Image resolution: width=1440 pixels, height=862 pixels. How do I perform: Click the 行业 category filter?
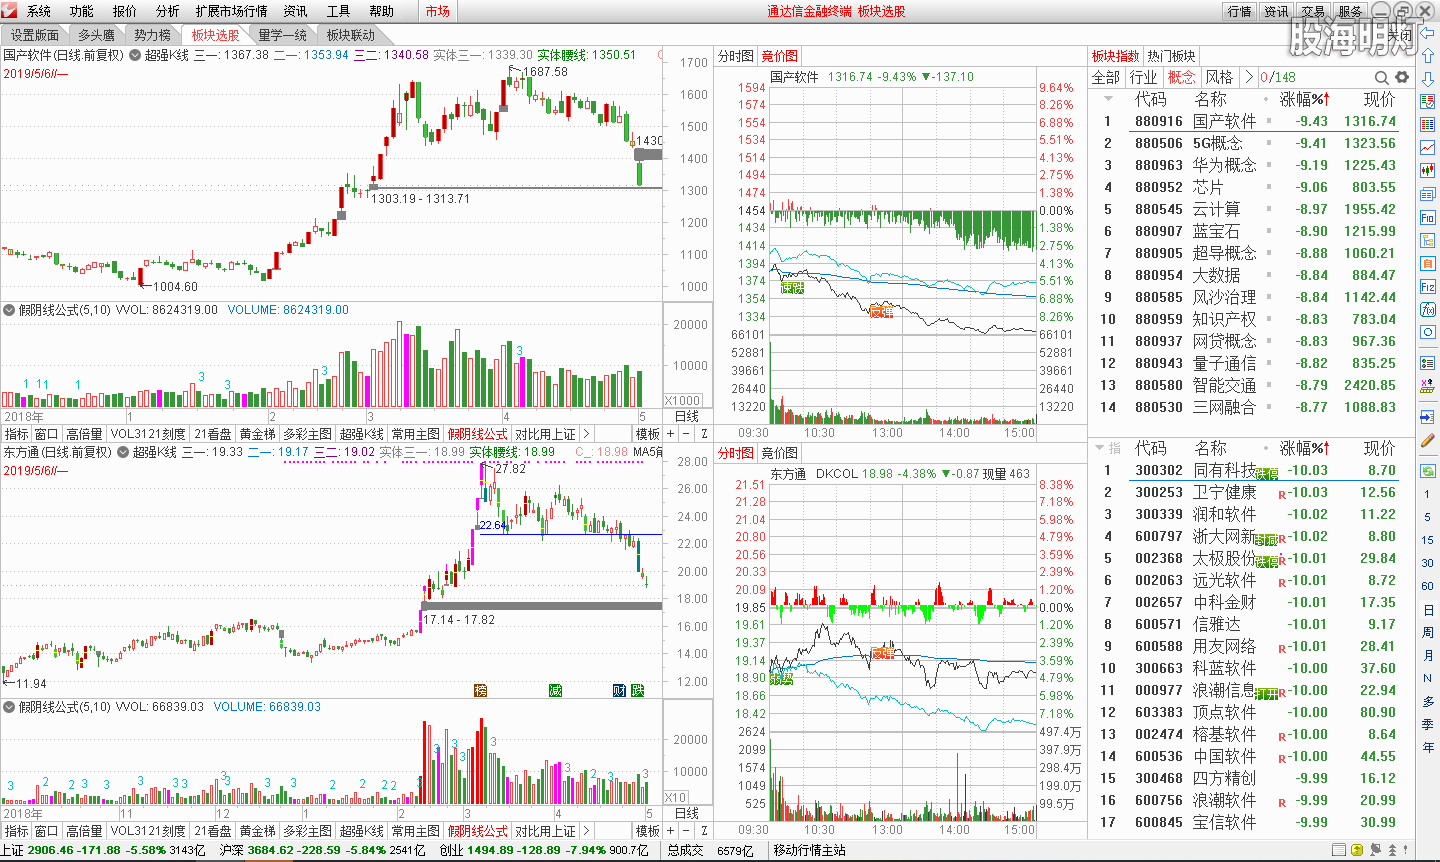click(1144, 77)
